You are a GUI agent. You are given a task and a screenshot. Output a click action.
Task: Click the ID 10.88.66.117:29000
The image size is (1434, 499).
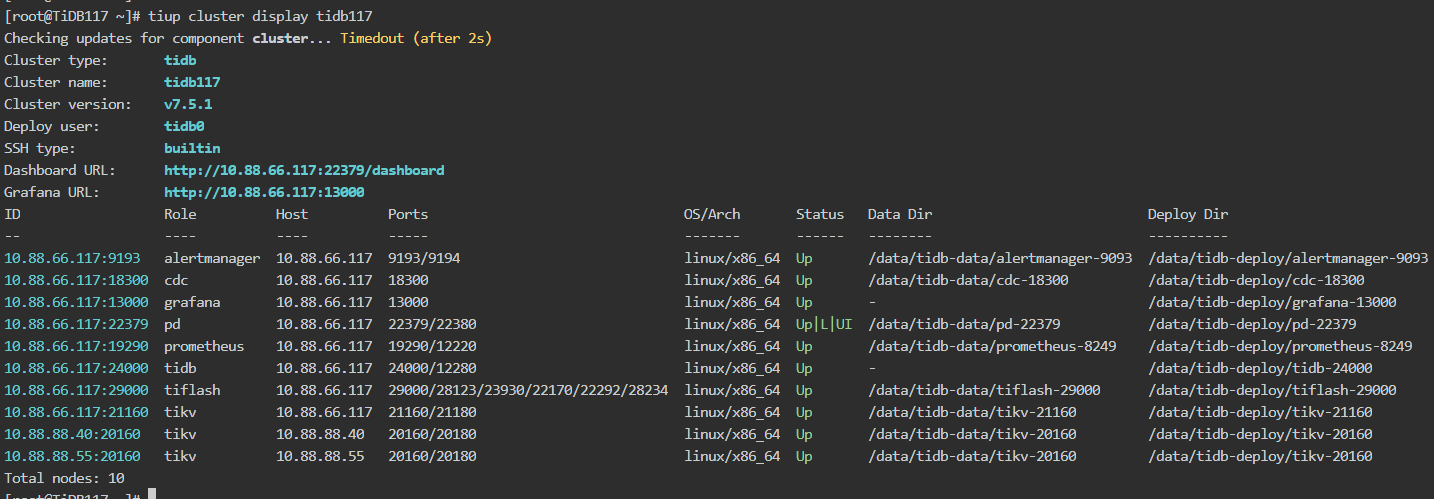point(76,390)
